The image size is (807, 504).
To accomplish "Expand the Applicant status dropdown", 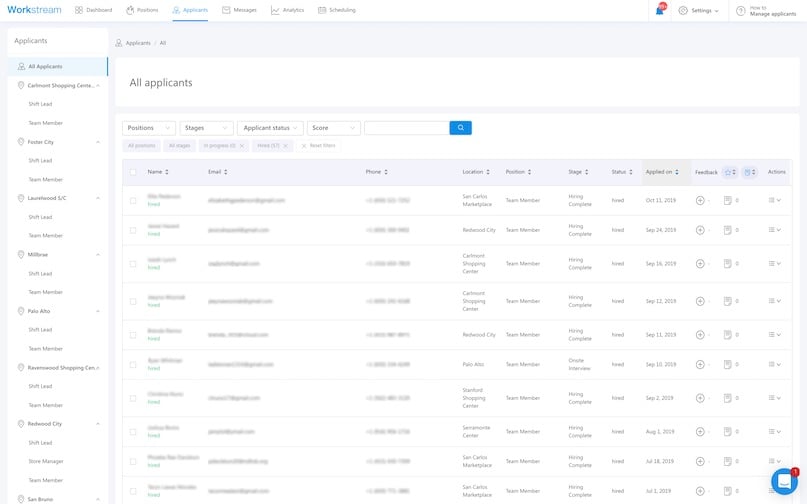I will coord(270,128).
